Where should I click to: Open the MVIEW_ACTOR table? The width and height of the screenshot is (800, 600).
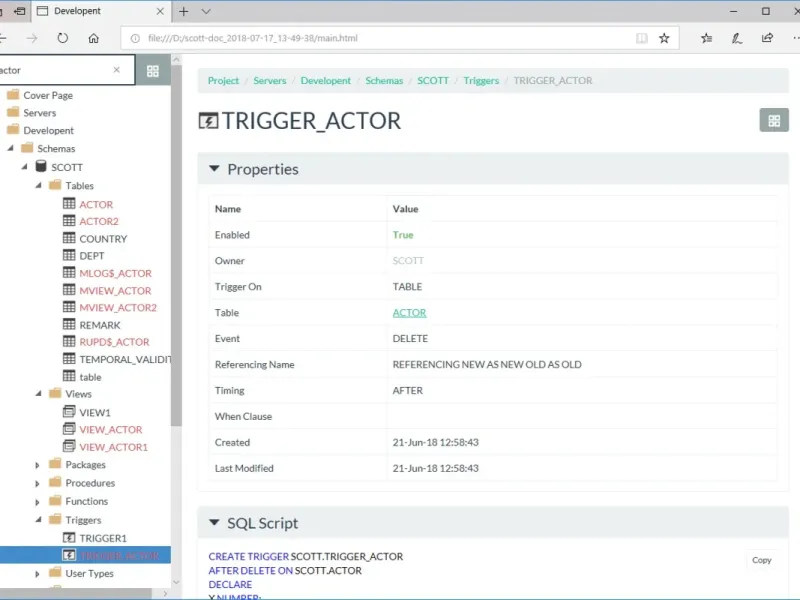pyautogui.click(x=115, y=291)
